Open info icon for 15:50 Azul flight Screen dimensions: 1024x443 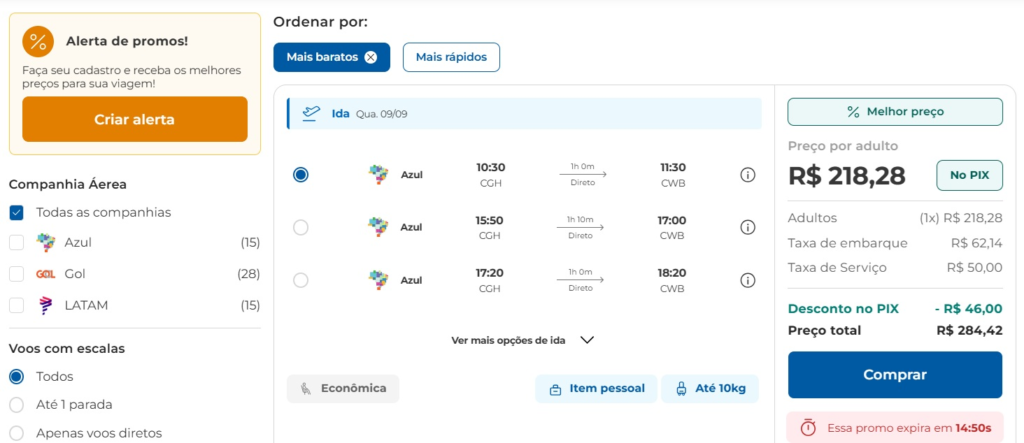[x=748, y=227]
